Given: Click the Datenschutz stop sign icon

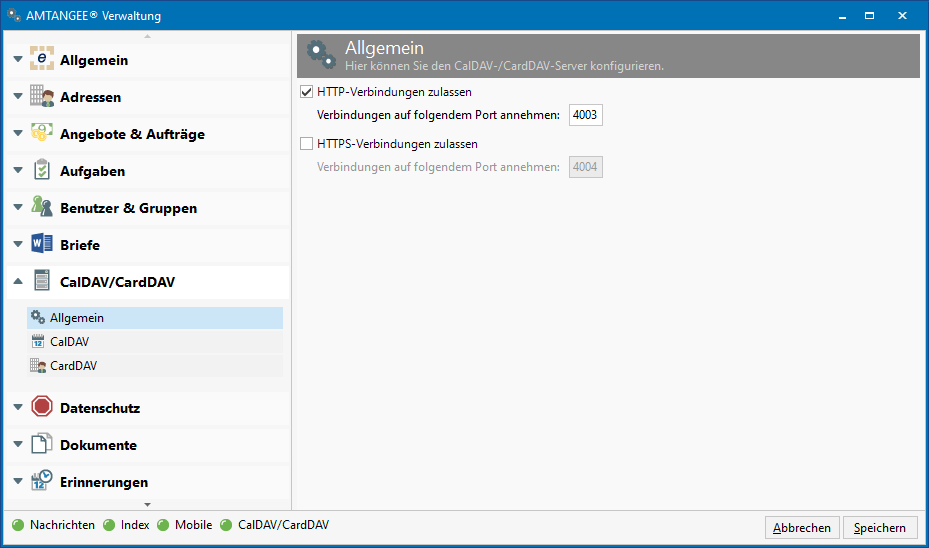Looking at the screenshot, I should pos(41,406).
